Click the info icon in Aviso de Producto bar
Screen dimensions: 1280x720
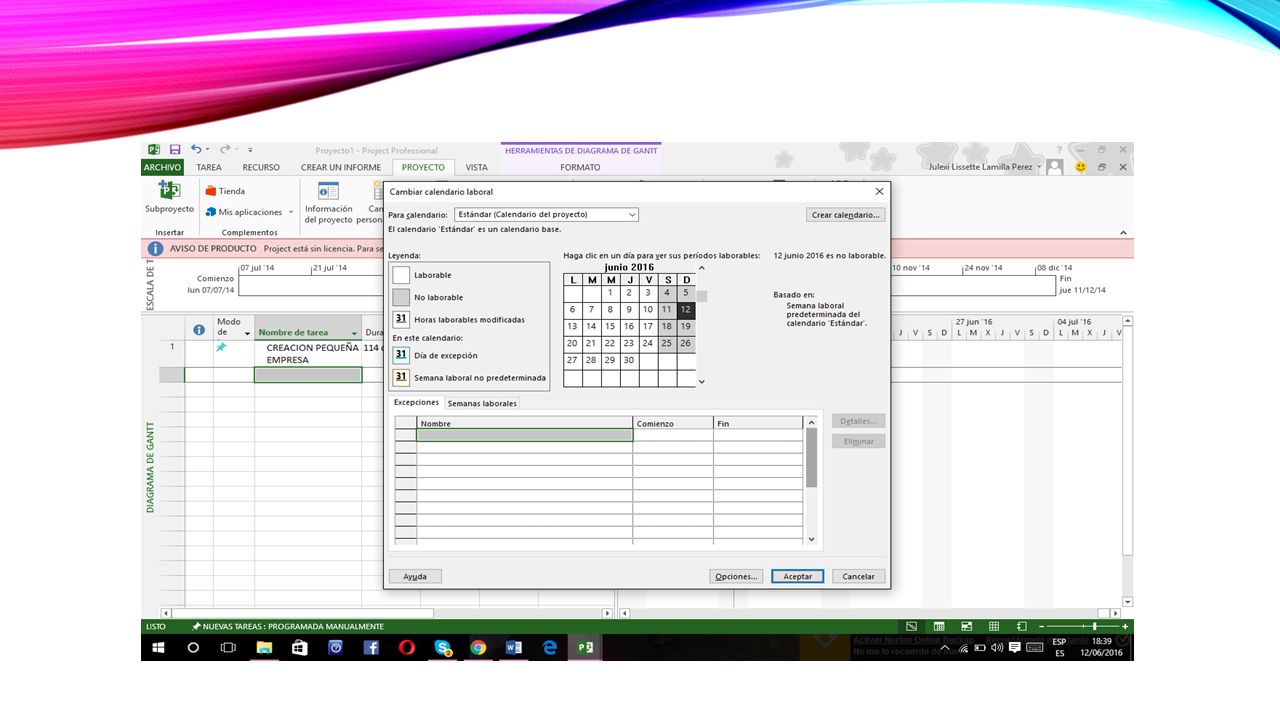point(156,248)
